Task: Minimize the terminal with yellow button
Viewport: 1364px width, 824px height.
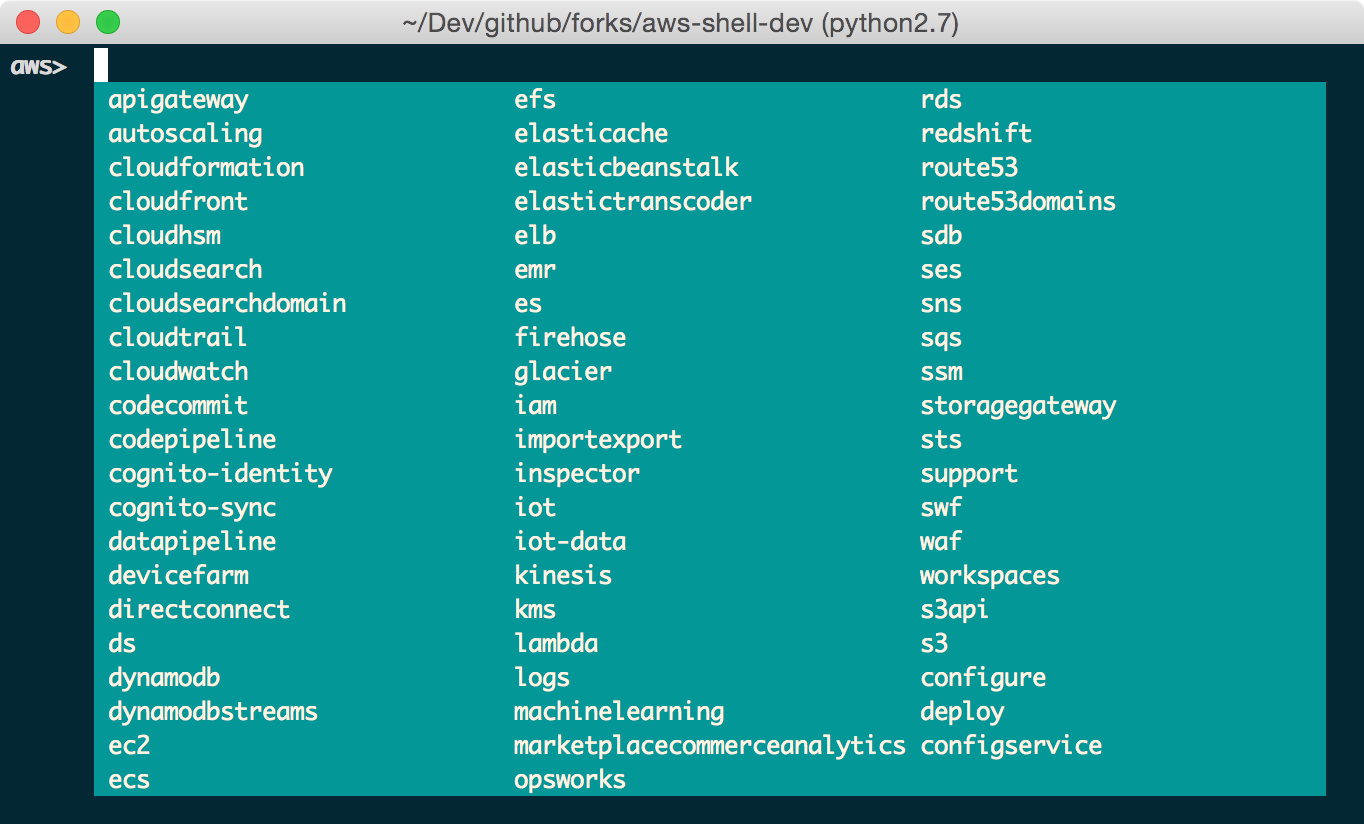Action: click(68, 21)
